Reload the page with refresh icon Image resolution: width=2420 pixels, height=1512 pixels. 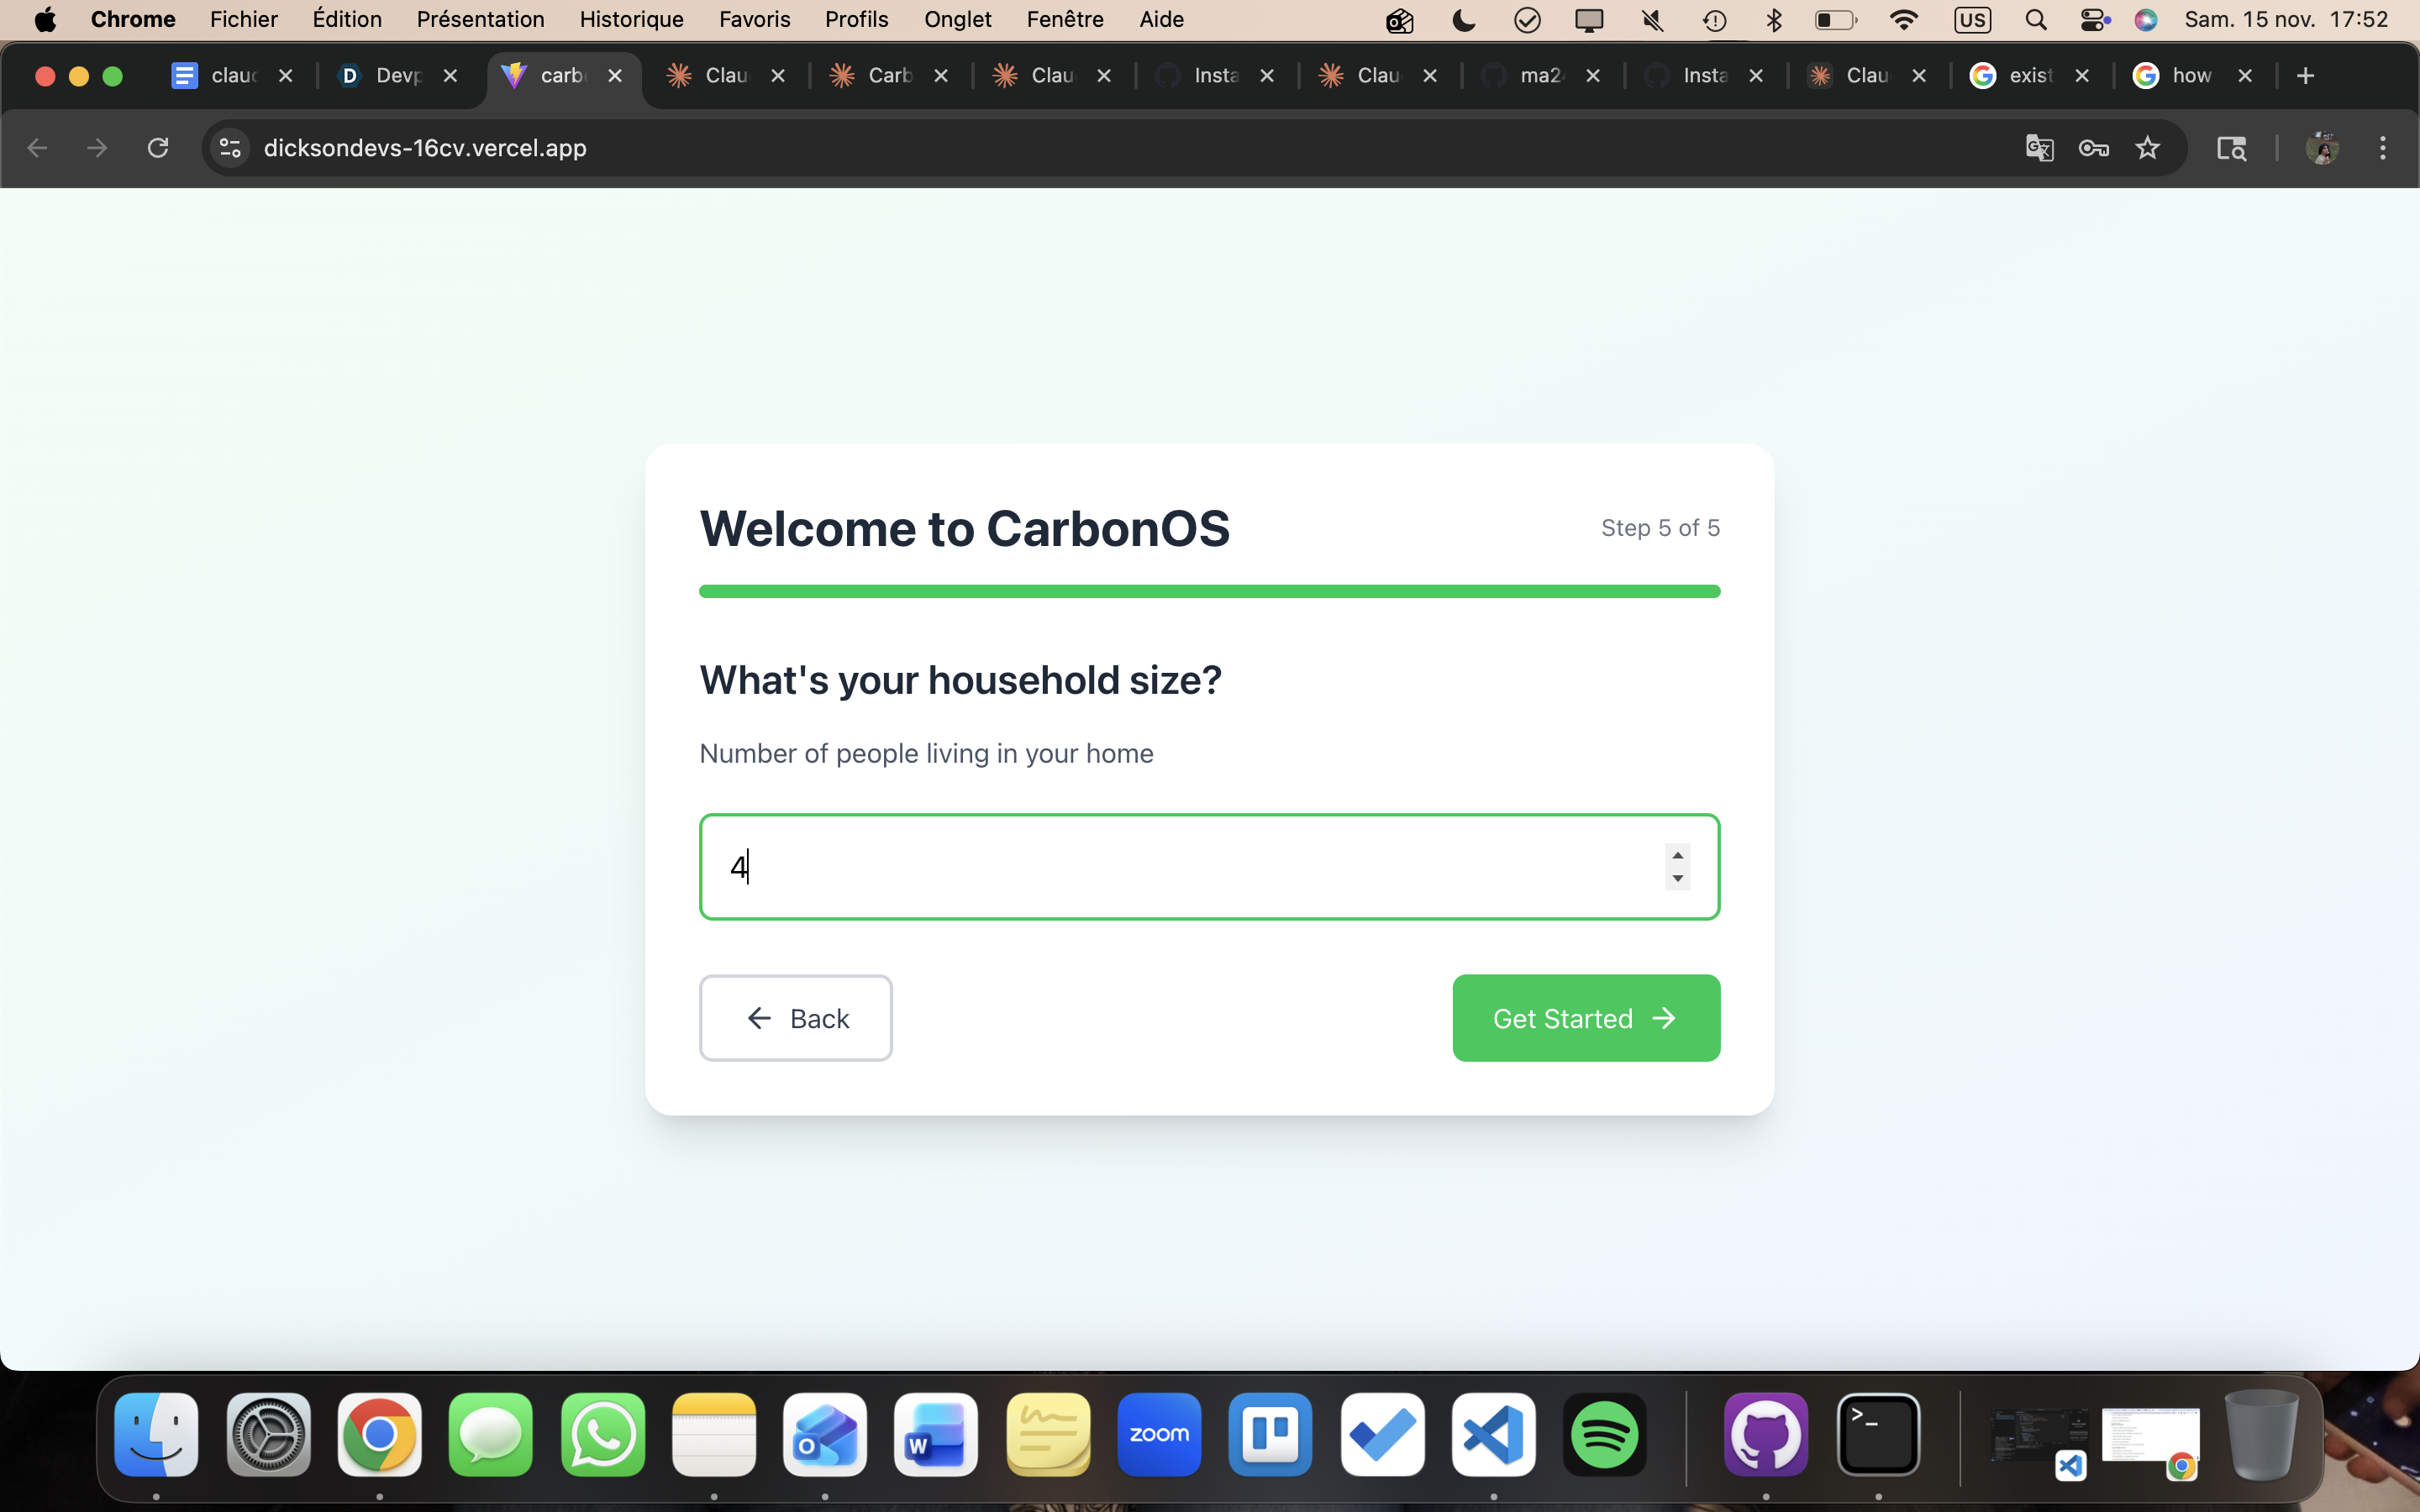click(158, 148)
